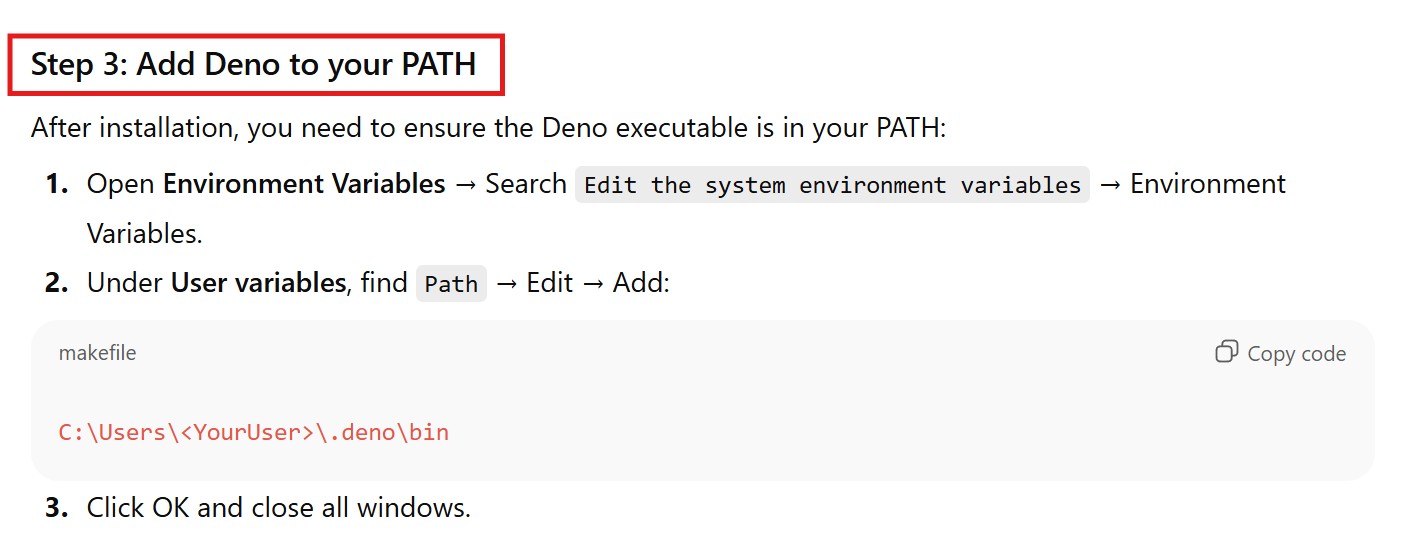Click the sentence "Click OK and close all windows."

(278, 508)
